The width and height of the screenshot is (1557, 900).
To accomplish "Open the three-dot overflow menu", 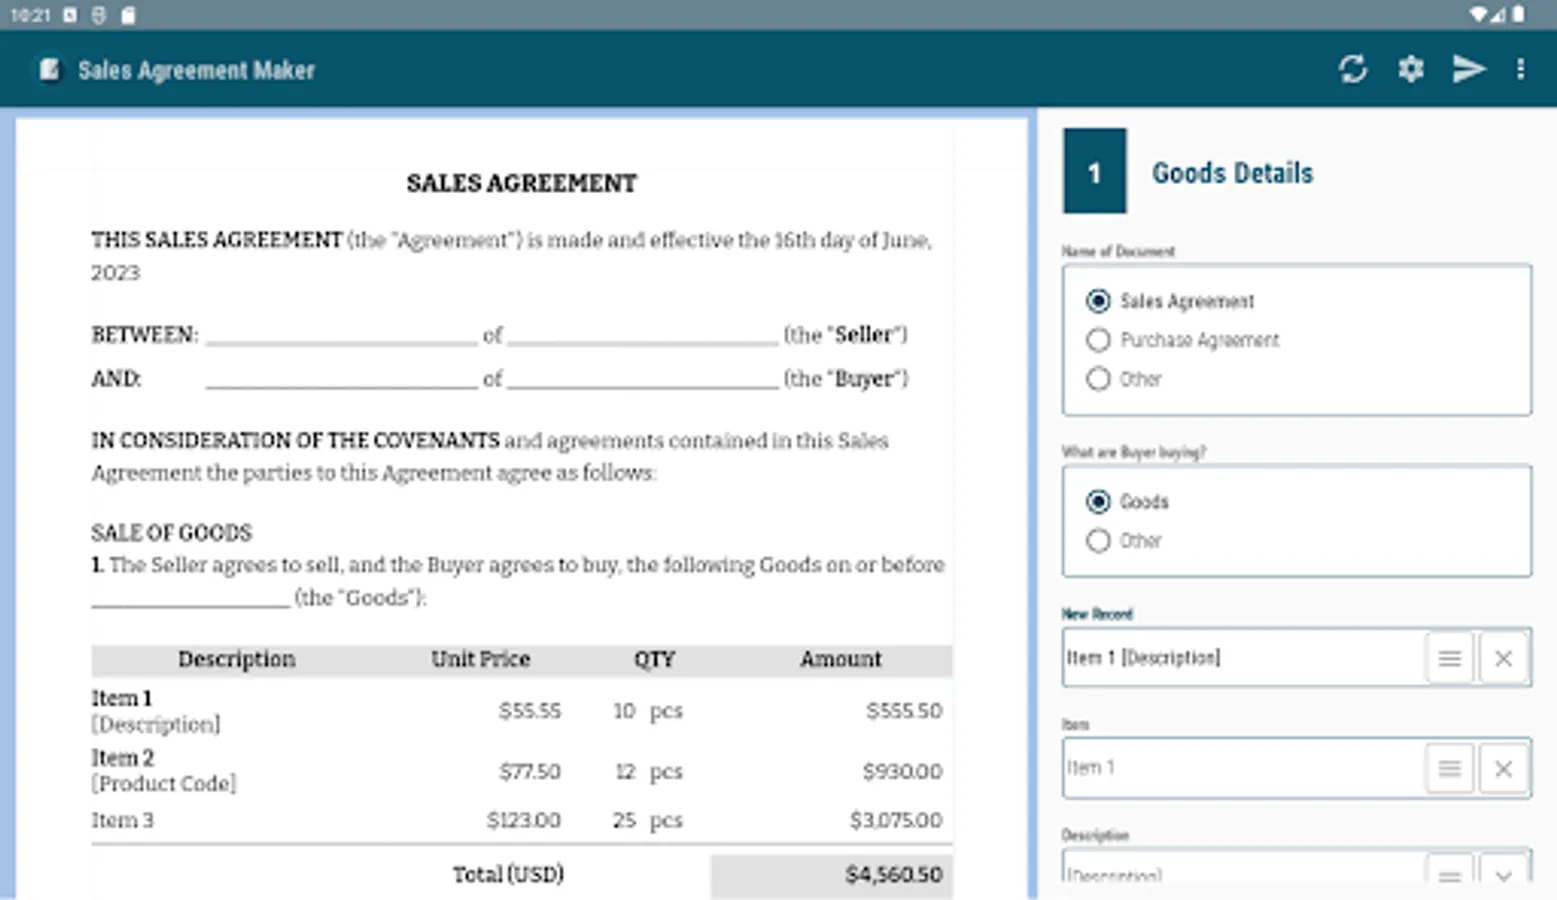I will click(1520, 69).
